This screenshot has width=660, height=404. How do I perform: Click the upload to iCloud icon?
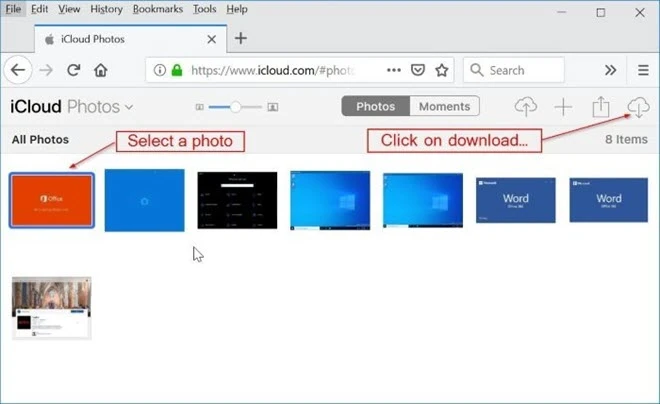[x=526, y=106]
